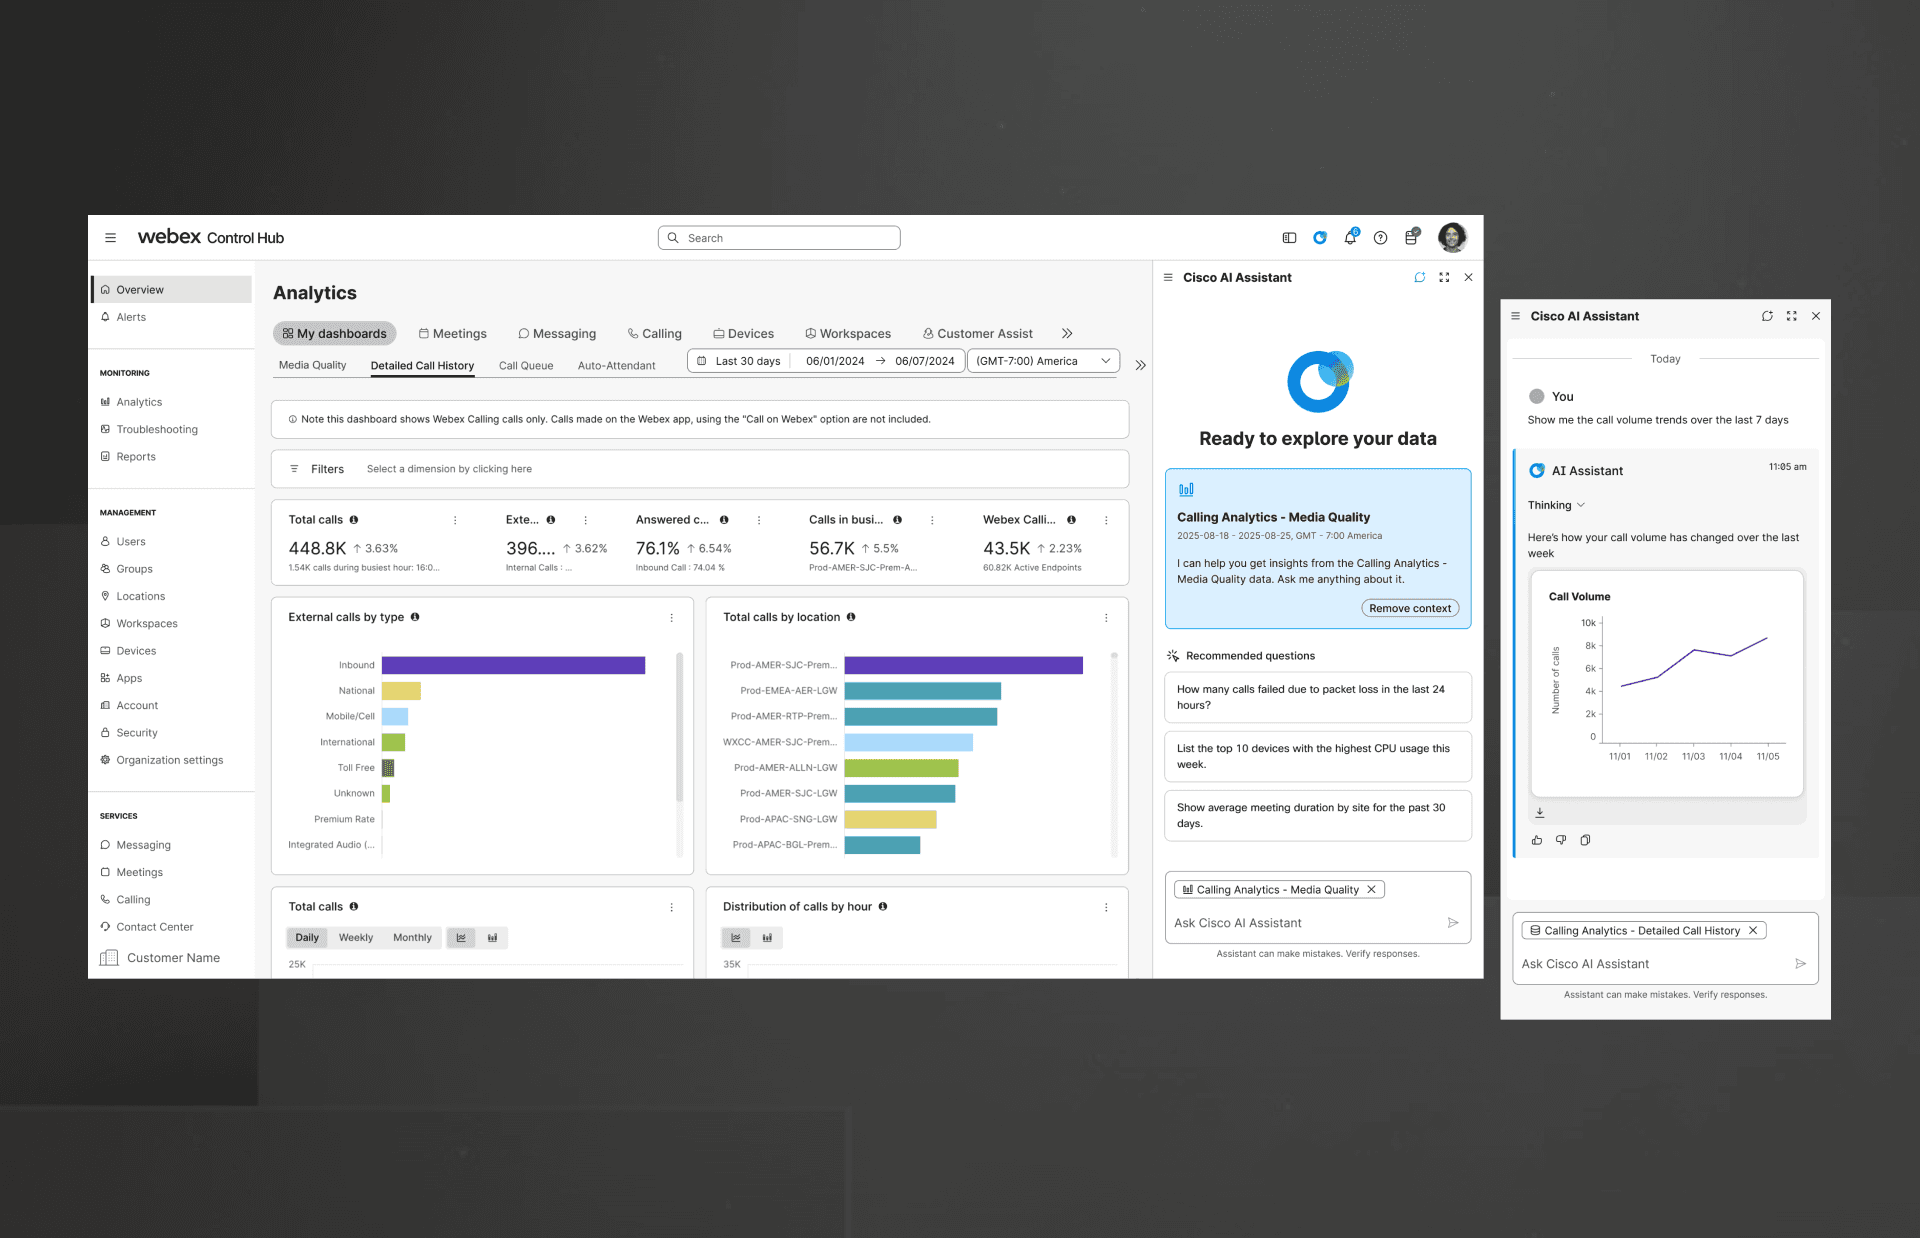The height and width of the screenshot is (1238, 1920).
Task: Download the Call Volume chart
Action: click(x=1540, y=813)
